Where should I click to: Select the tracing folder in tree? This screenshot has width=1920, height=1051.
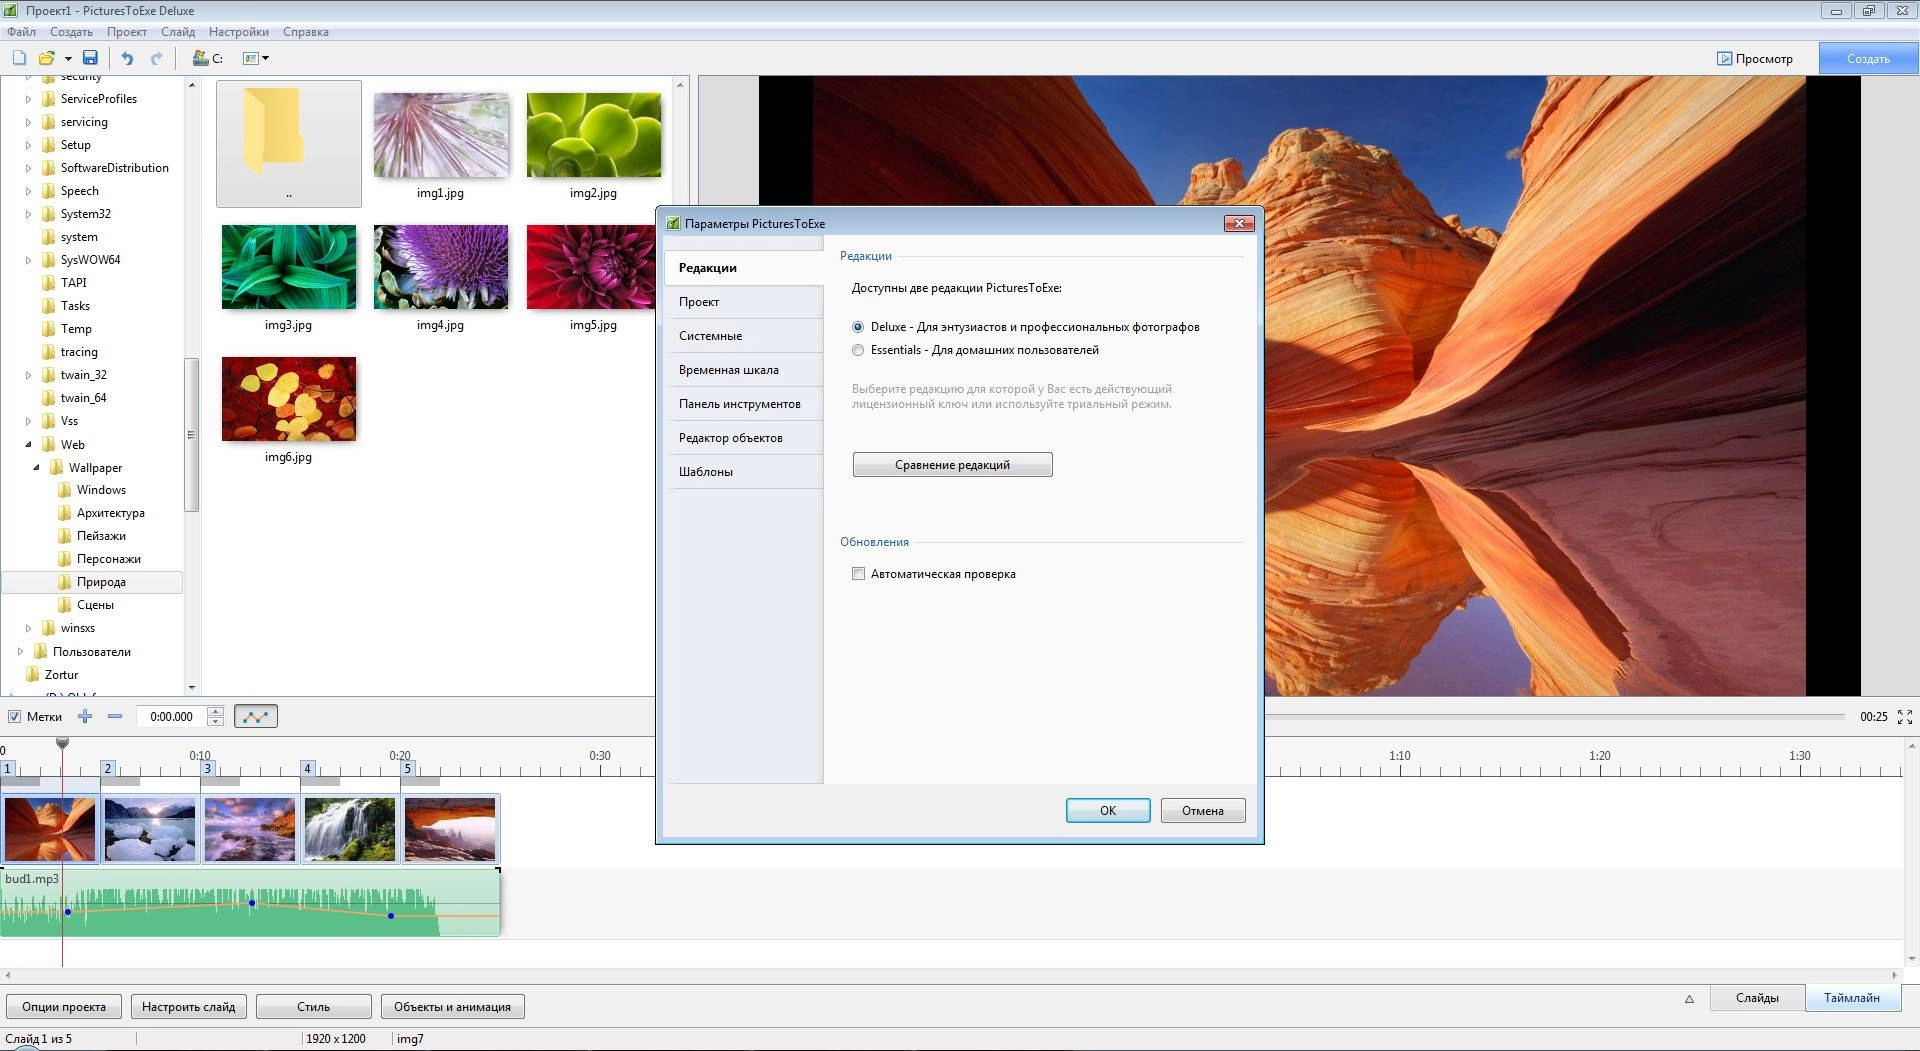point(79,352)
